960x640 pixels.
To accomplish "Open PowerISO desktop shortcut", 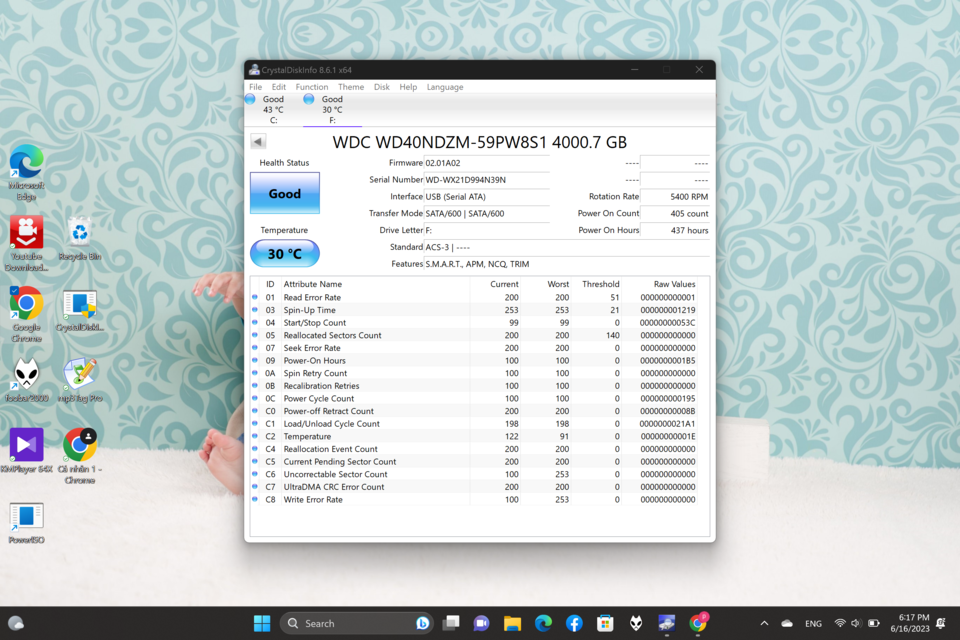I will (x=26, y=523).
